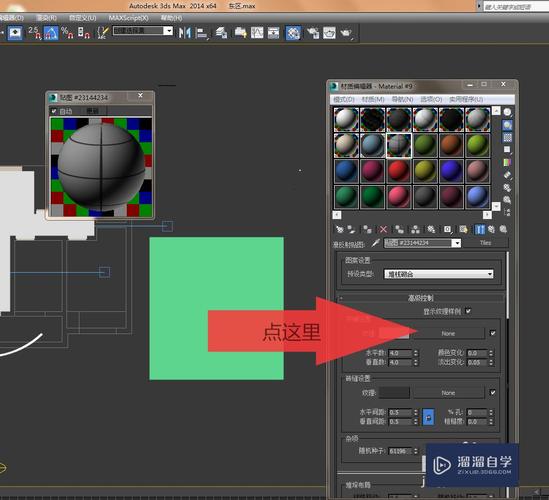Increase the horizontal count 4.0 spinner
The image size is (549, 500).
click(x=416, y=351)
